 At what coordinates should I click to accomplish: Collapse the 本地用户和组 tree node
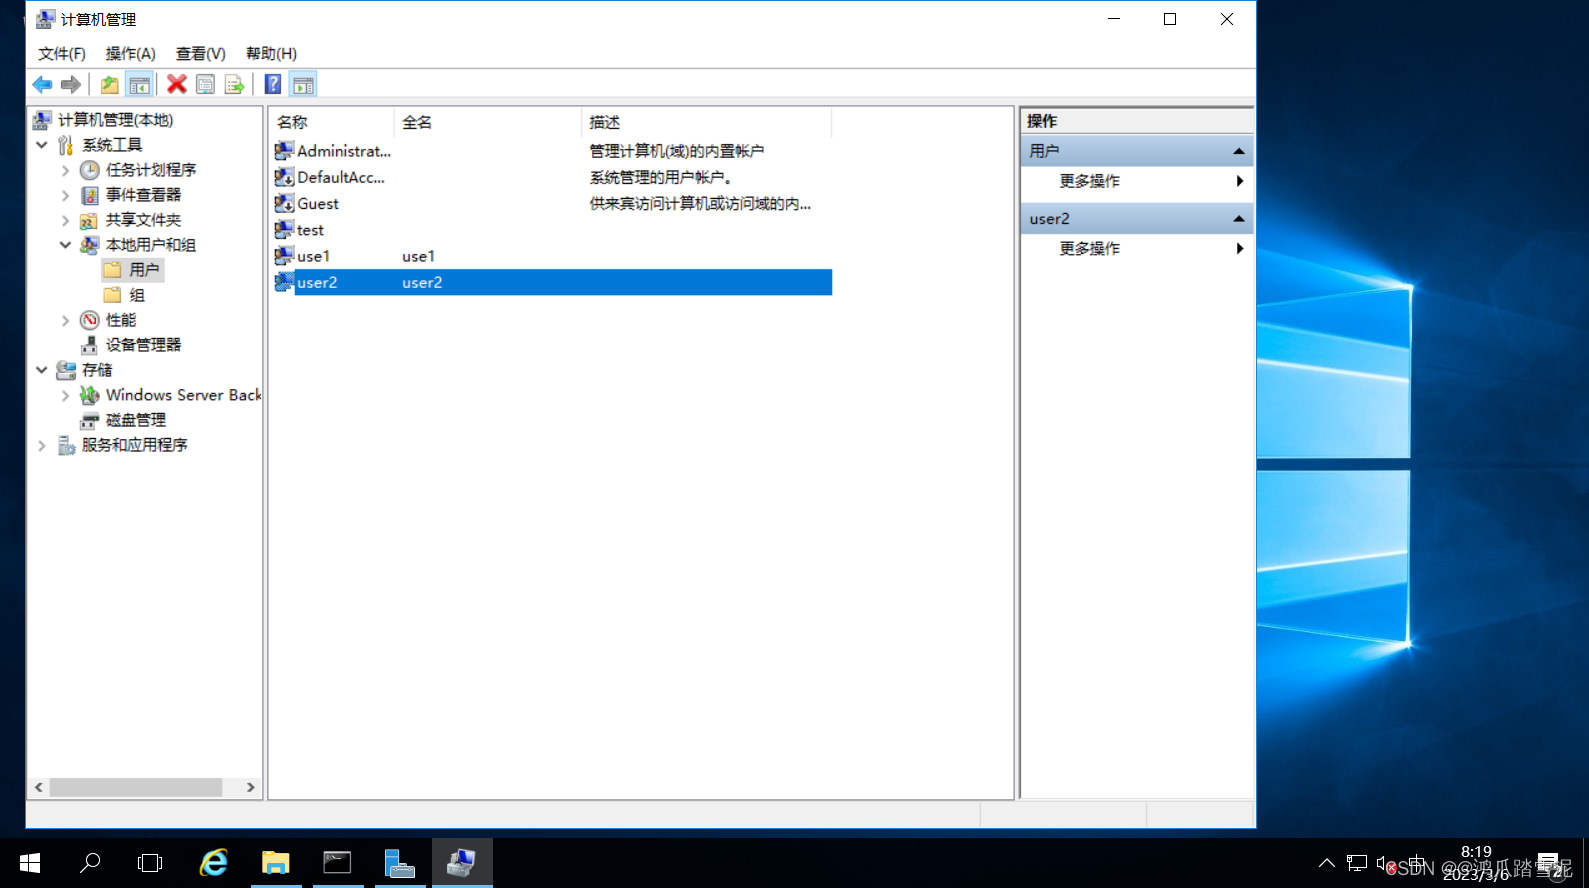coord(66,245)
